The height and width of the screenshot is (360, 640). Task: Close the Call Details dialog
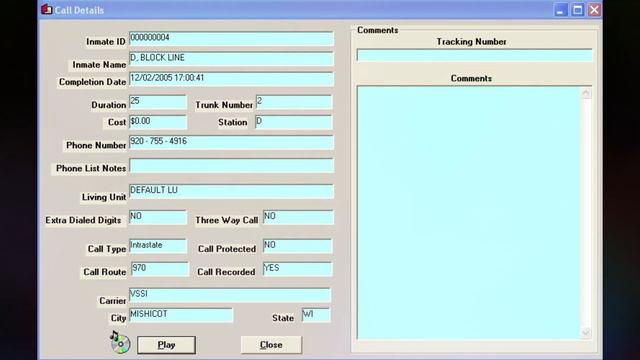pos(271,345)
